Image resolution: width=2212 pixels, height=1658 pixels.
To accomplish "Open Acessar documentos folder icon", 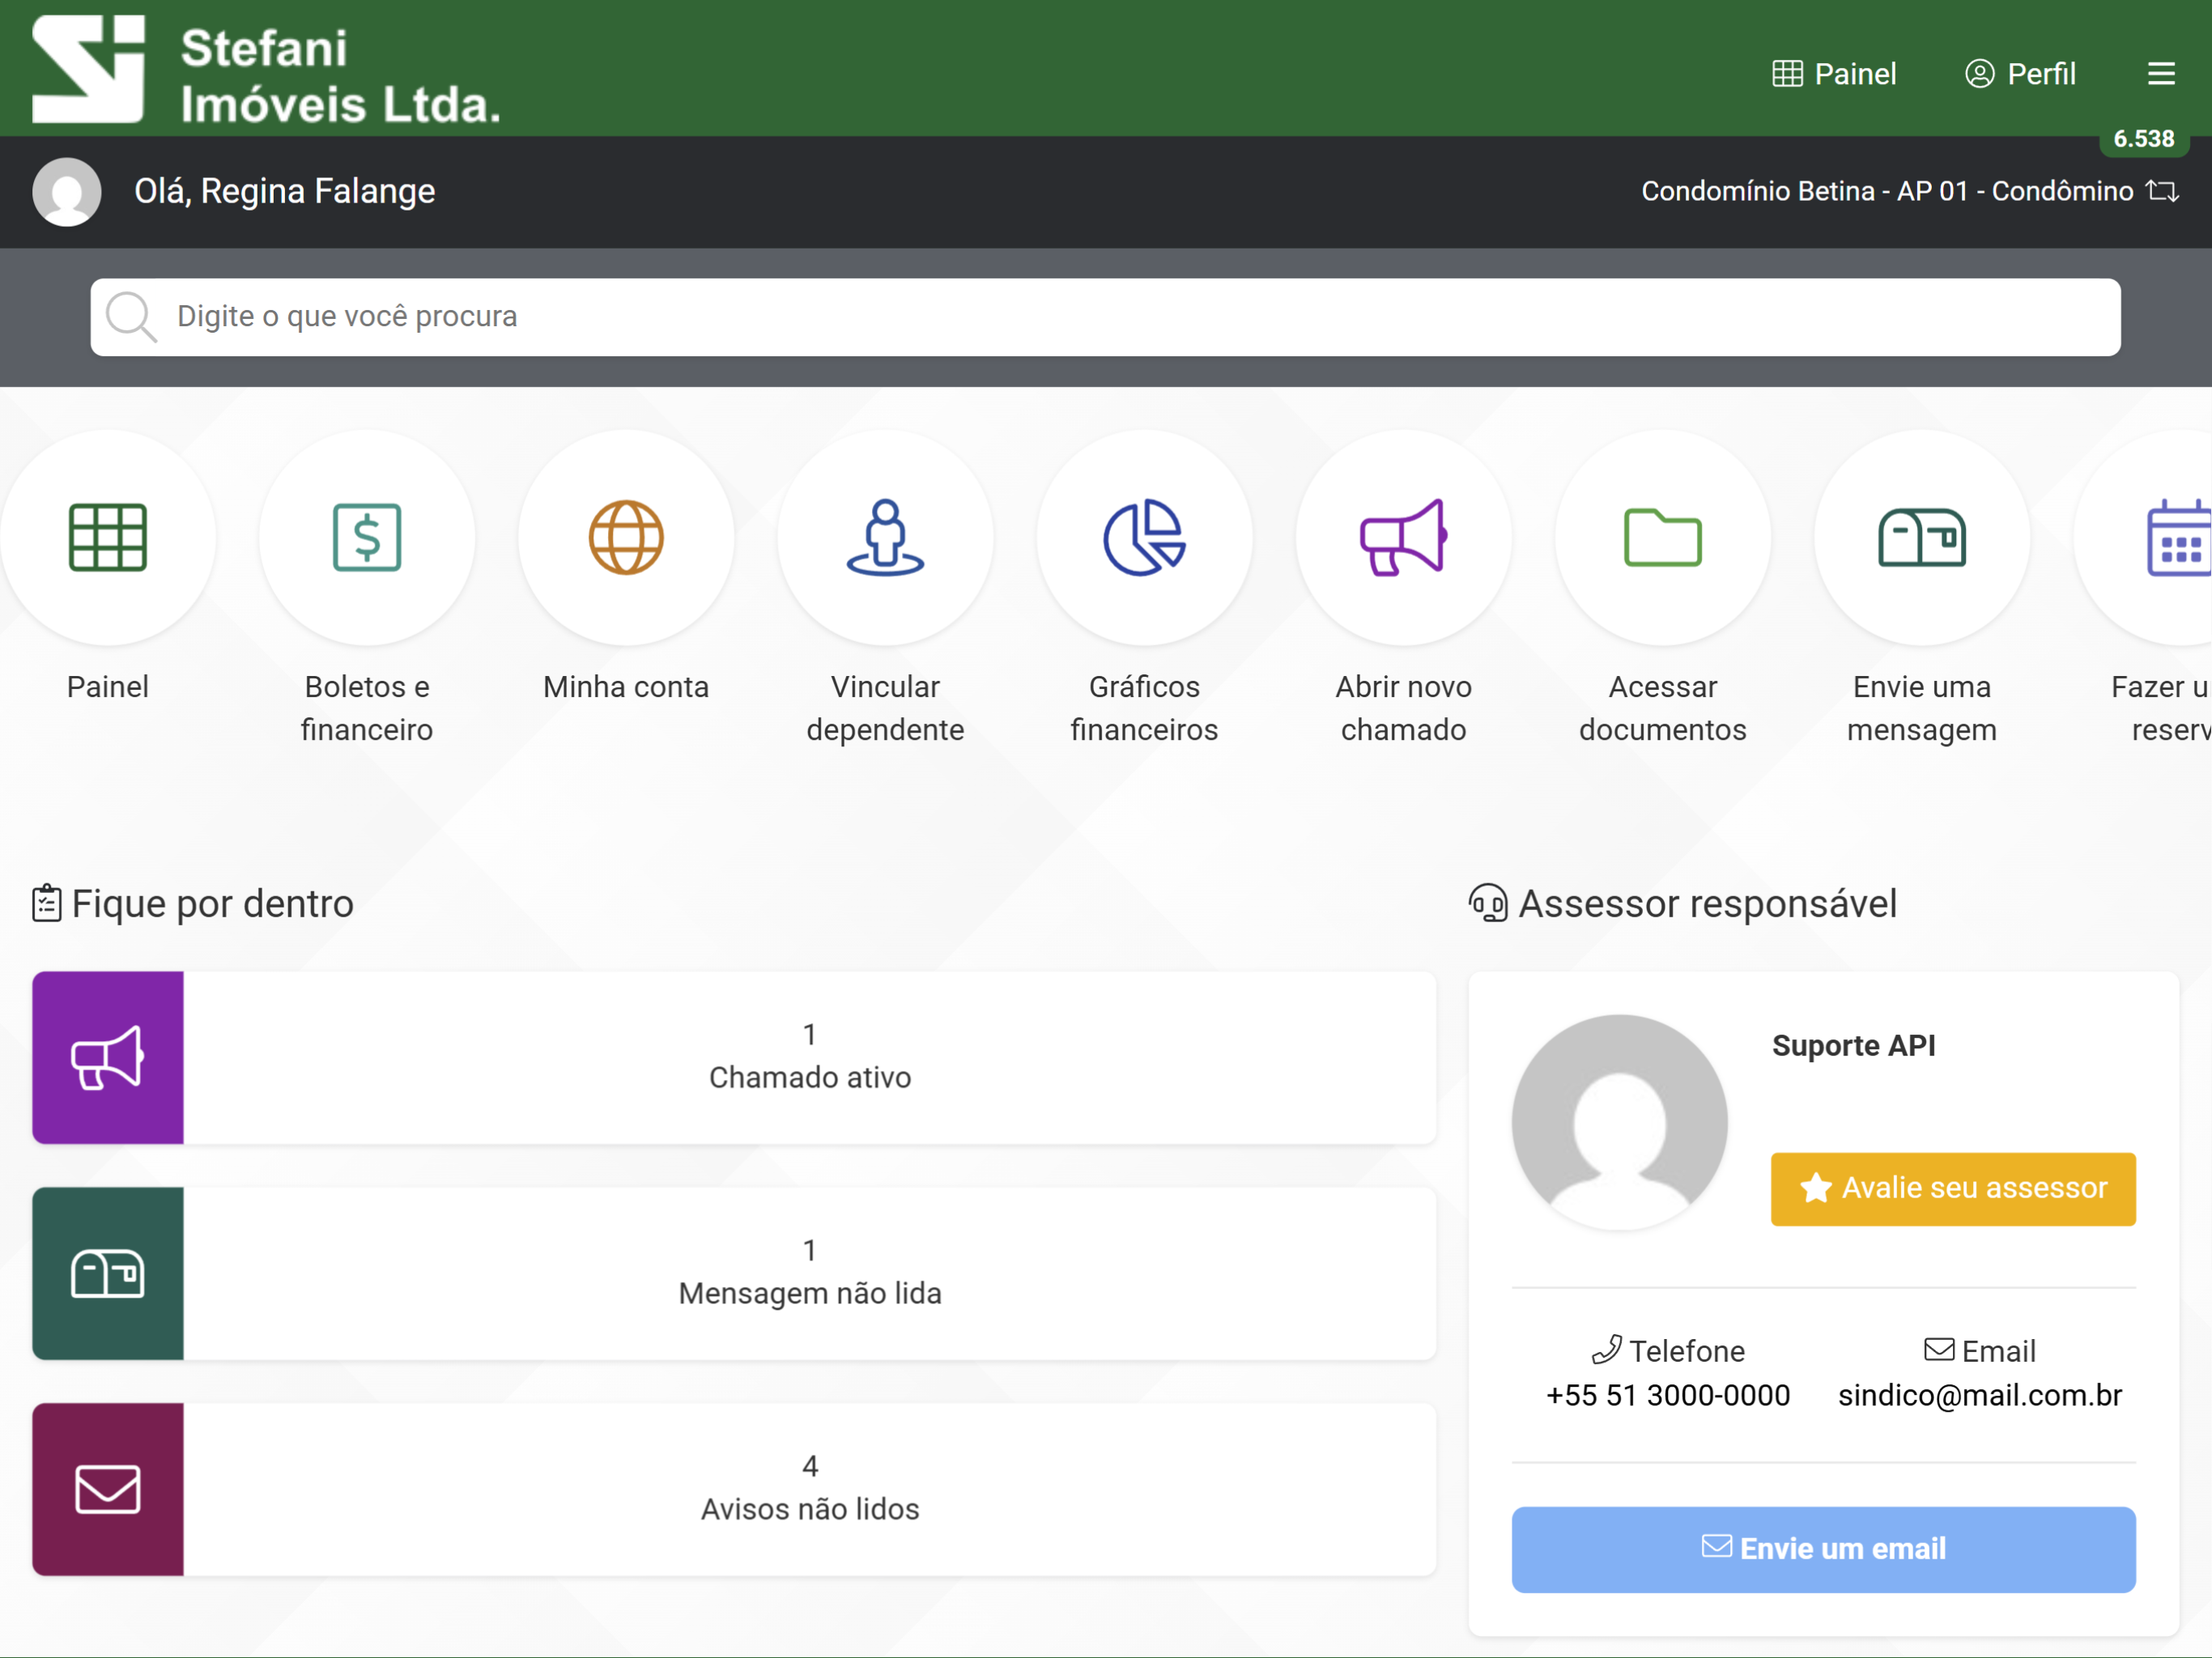I will tap(1662, 538).
